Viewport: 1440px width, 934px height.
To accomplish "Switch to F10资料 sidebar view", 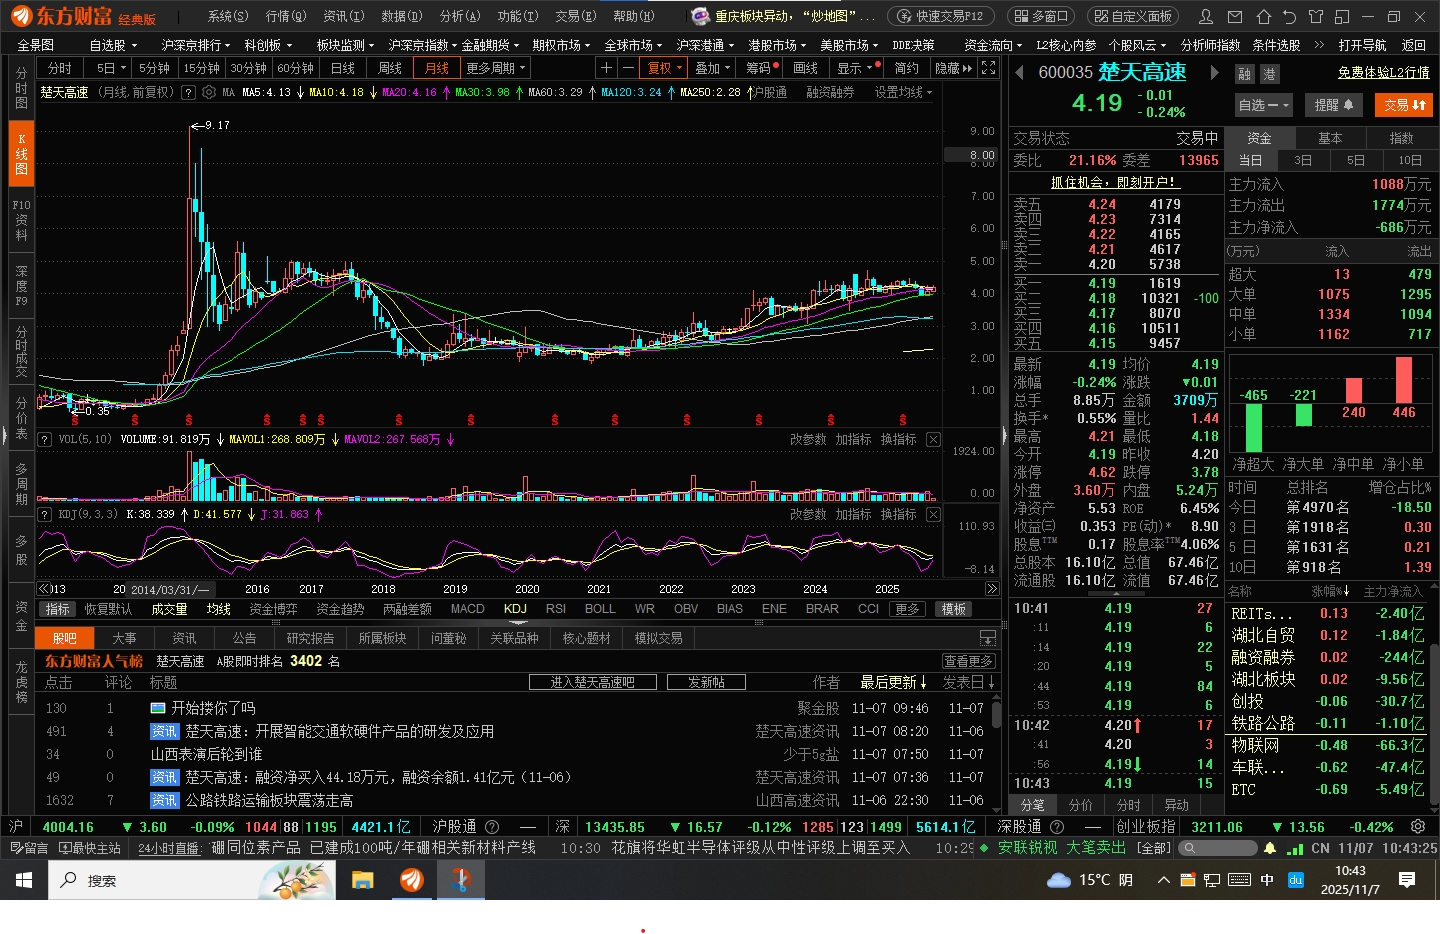I will coord(21,220).
